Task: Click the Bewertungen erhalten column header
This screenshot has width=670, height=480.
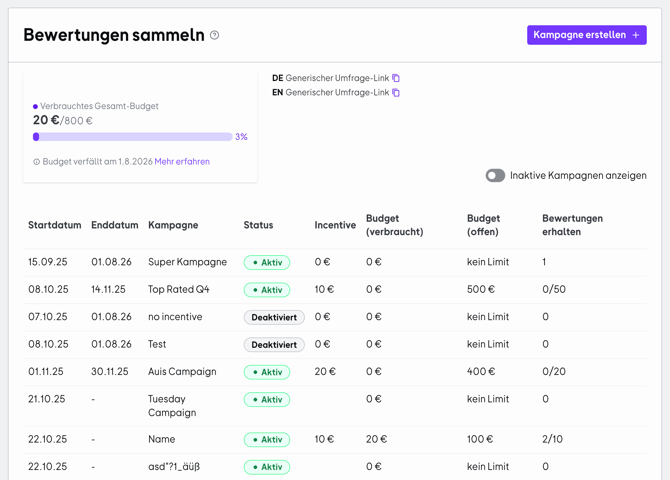Action: 572,225
